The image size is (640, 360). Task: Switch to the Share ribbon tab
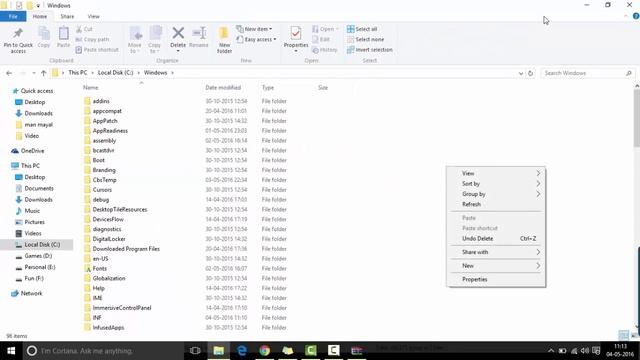click(67, 16)
